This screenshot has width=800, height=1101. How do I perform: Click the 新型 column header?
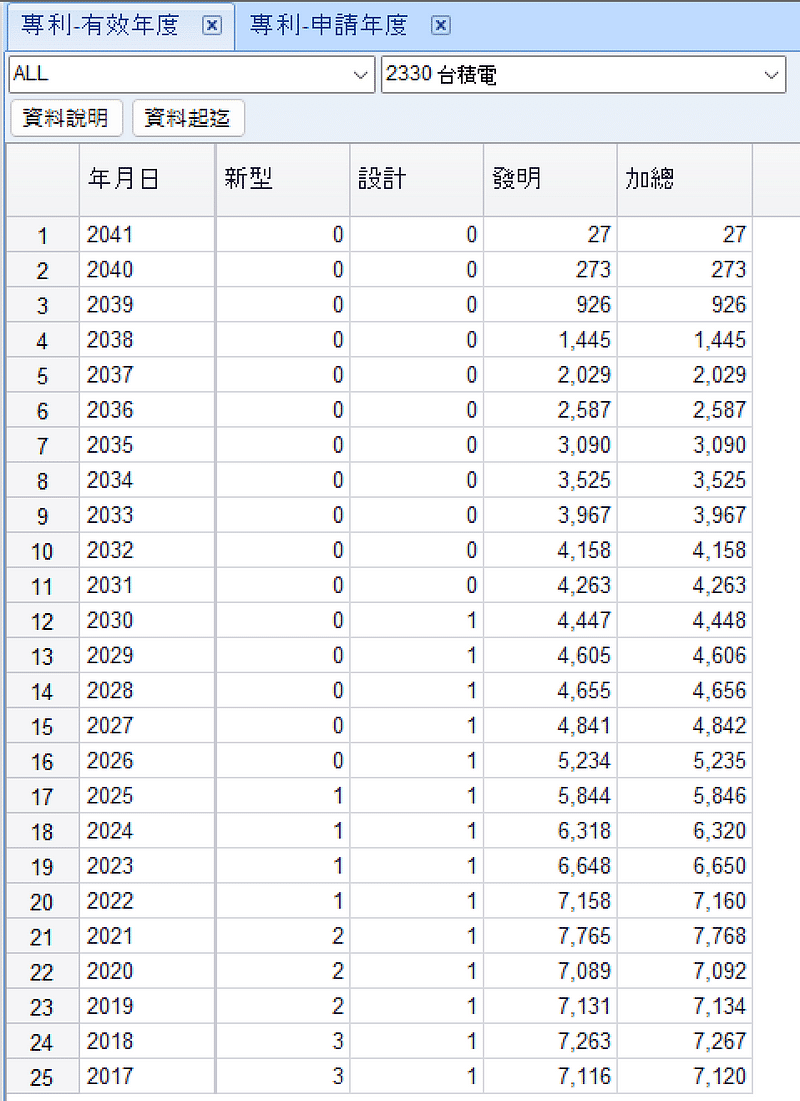(282, 179)
